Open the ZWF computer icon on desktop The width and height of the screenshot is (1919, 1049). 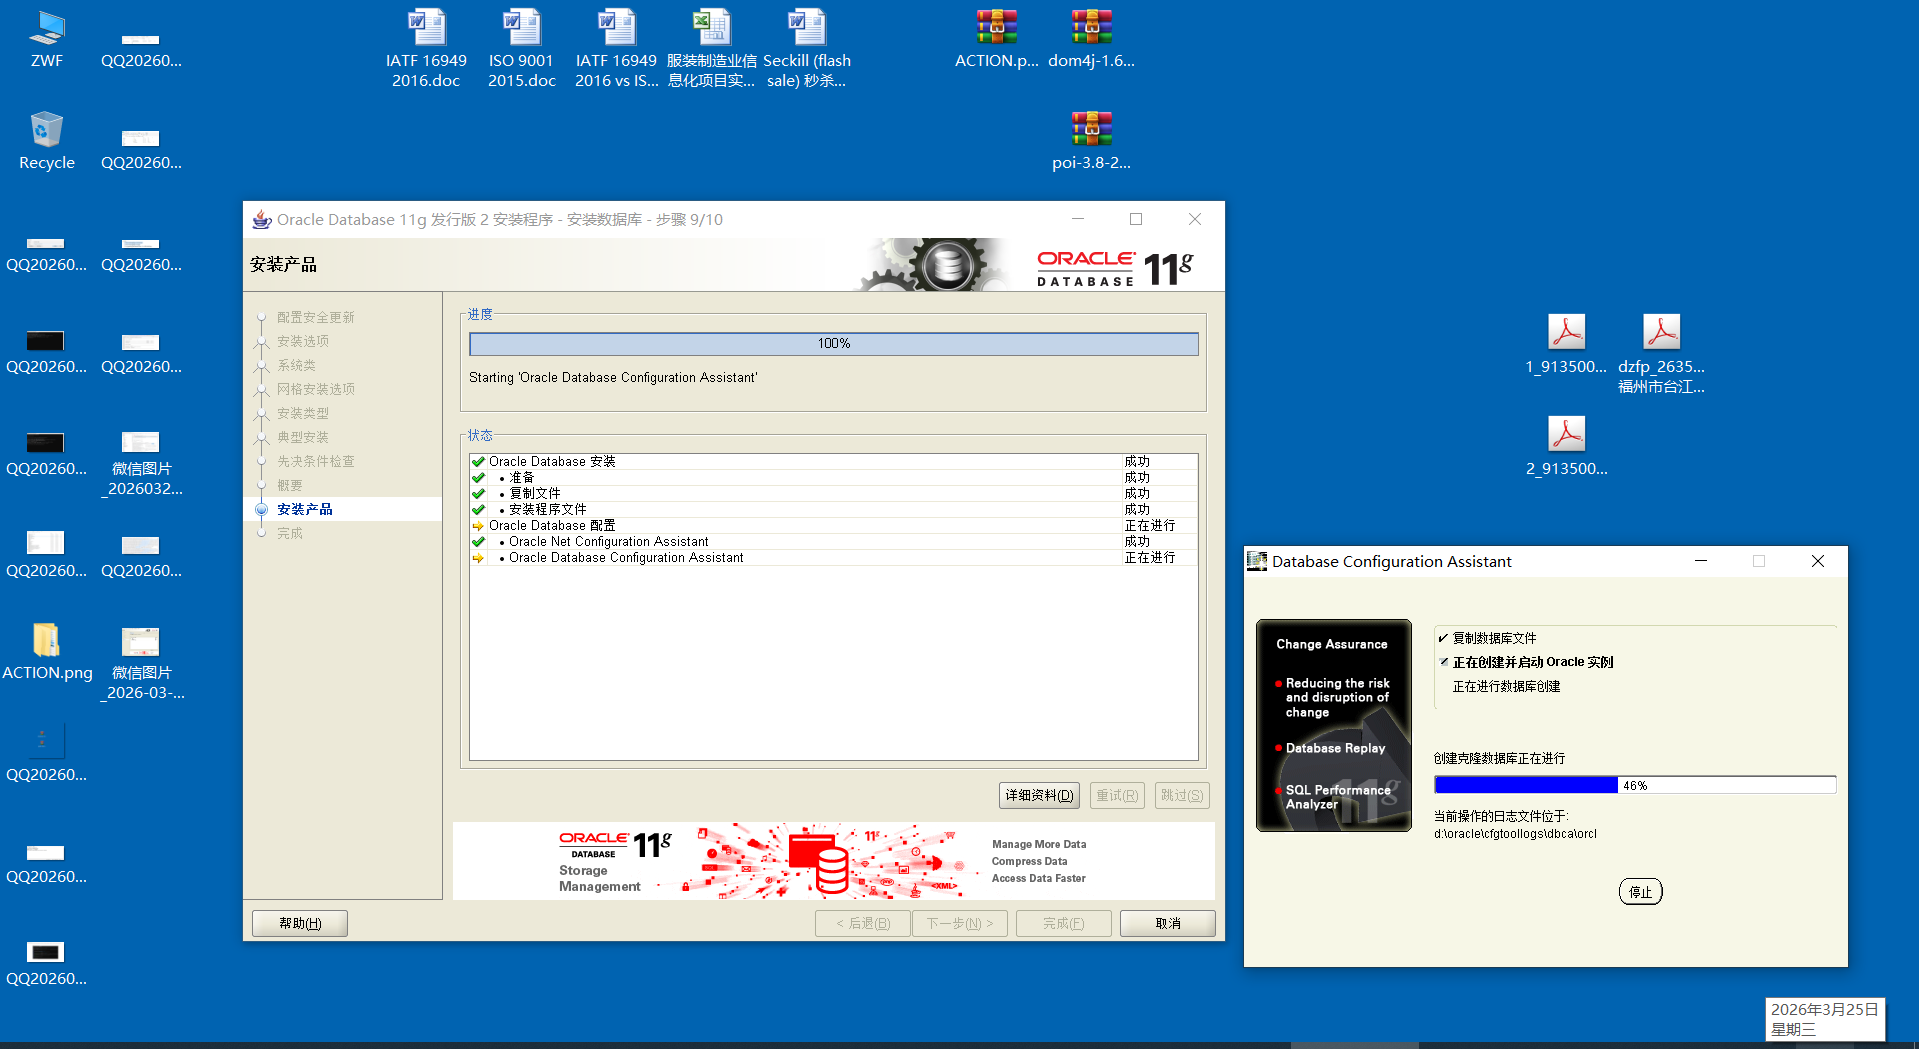[46, 40]
